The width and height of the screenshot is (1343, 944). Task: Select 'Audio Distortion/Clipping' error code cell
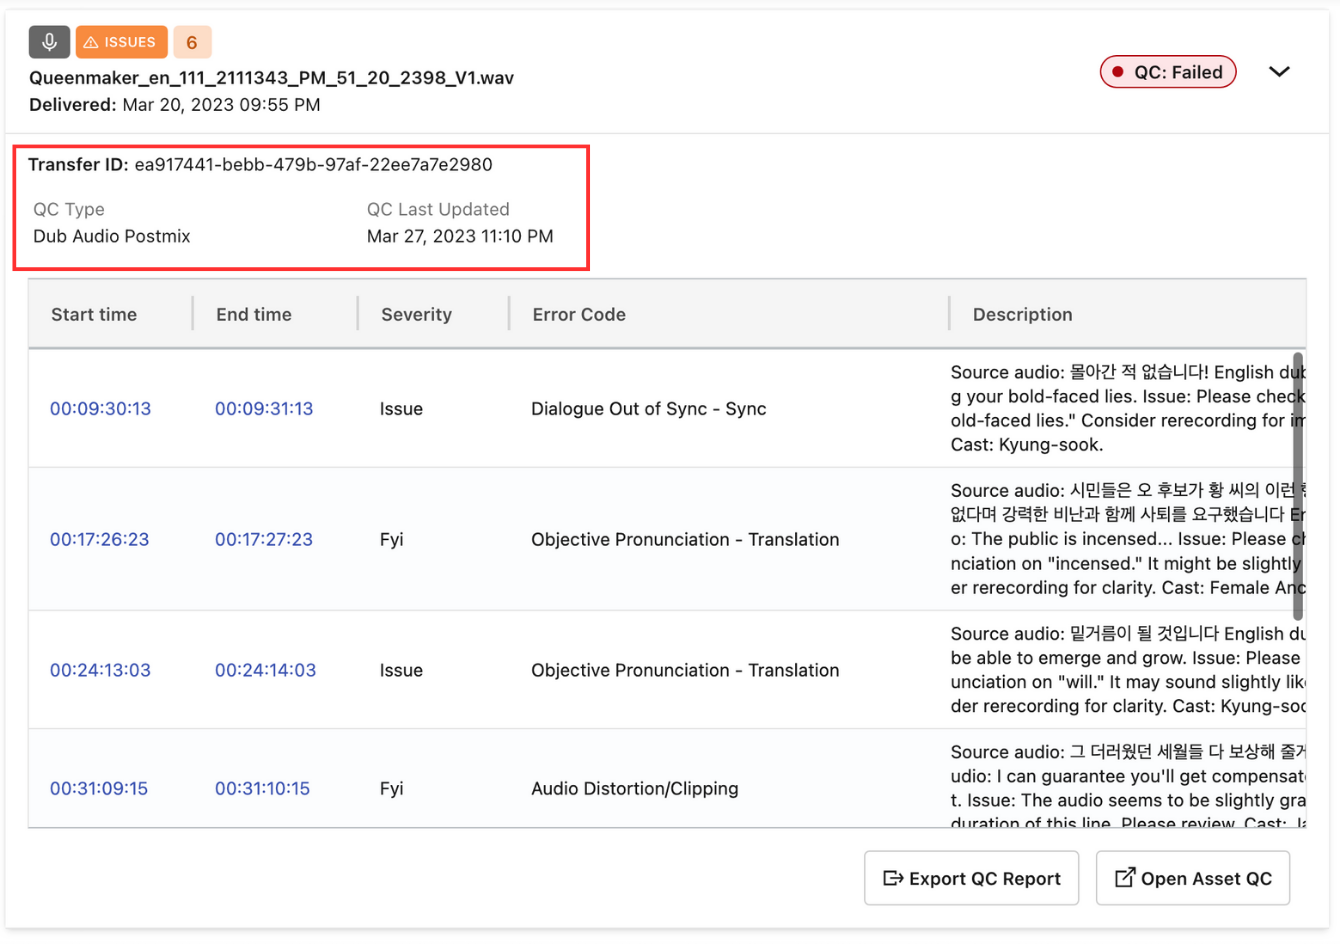pos(635,788)
